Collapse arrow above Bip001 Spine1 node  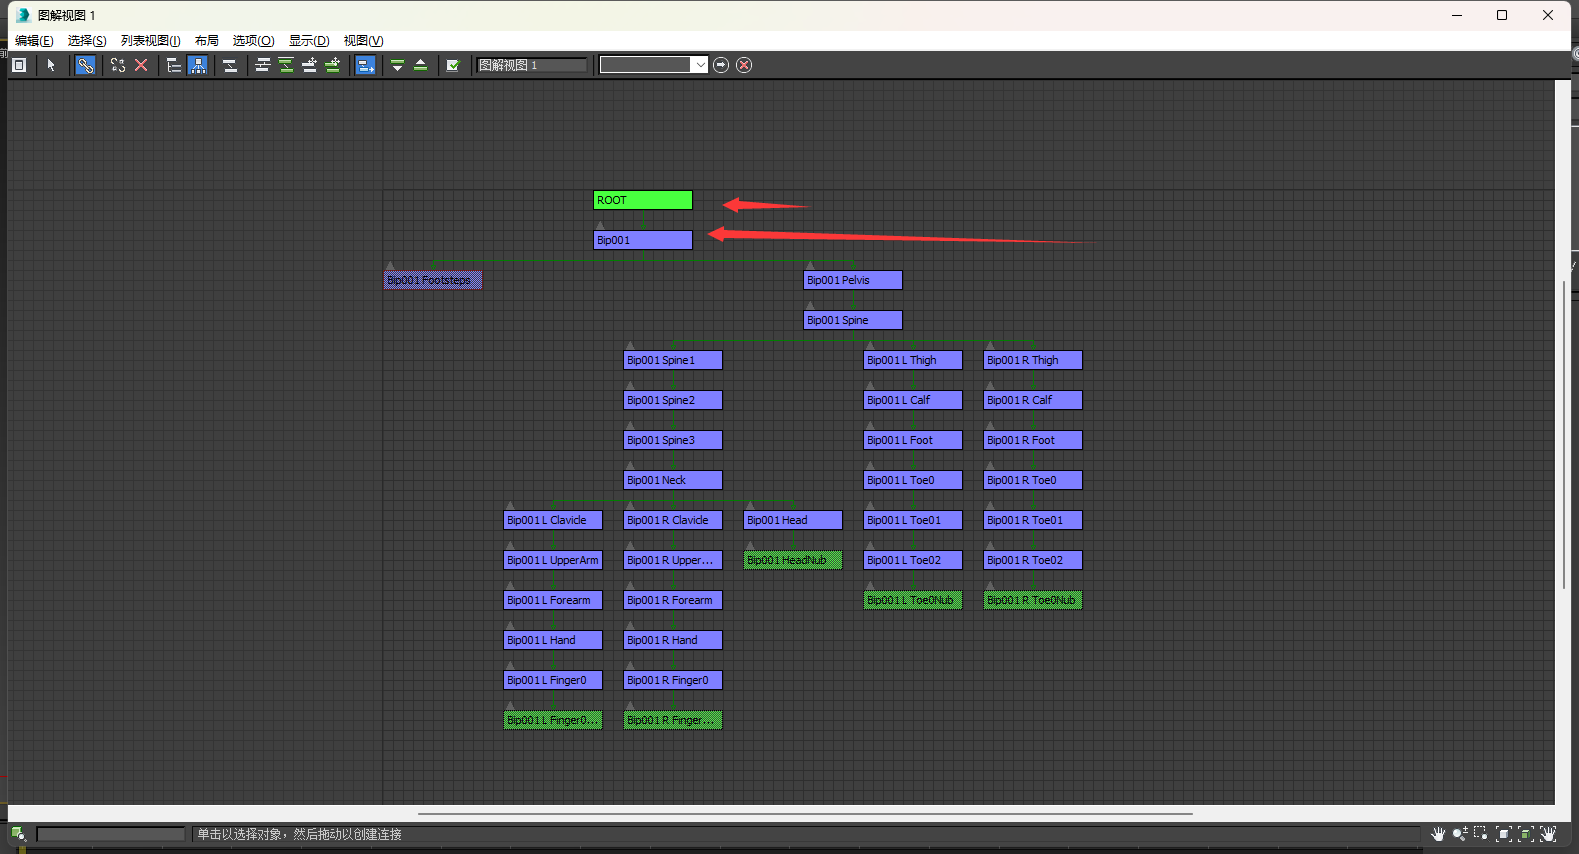(630, 346)
